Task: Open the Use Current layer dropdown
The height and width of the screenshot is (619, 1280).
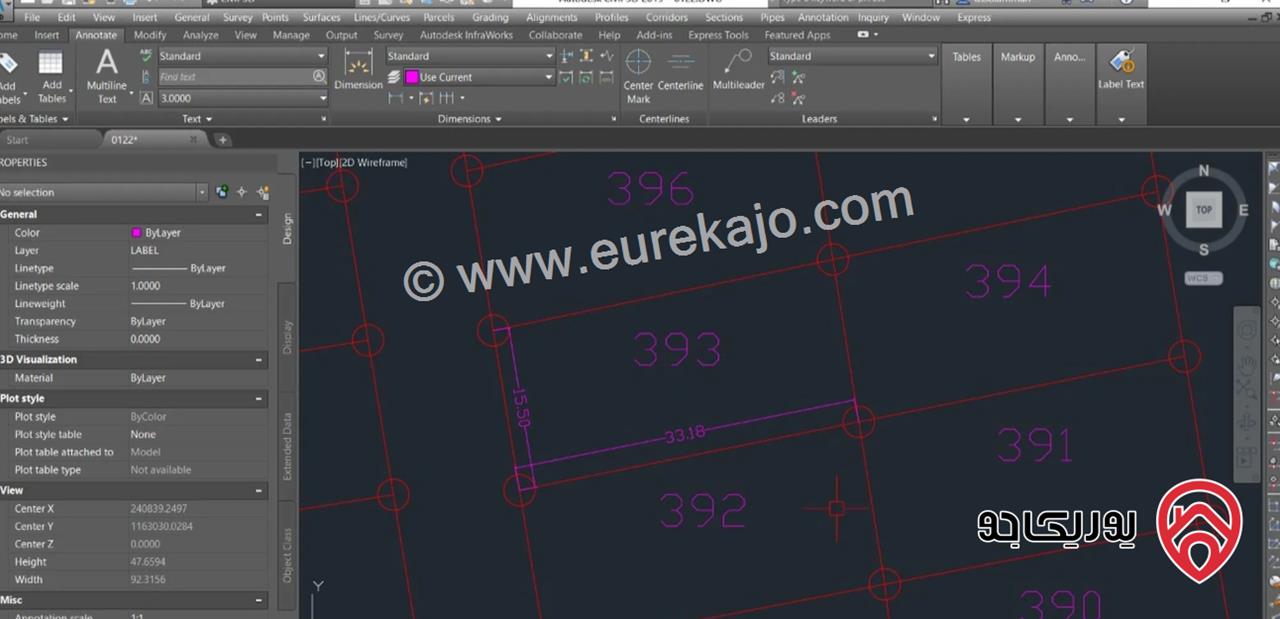Action: click(x=479, y=77)
